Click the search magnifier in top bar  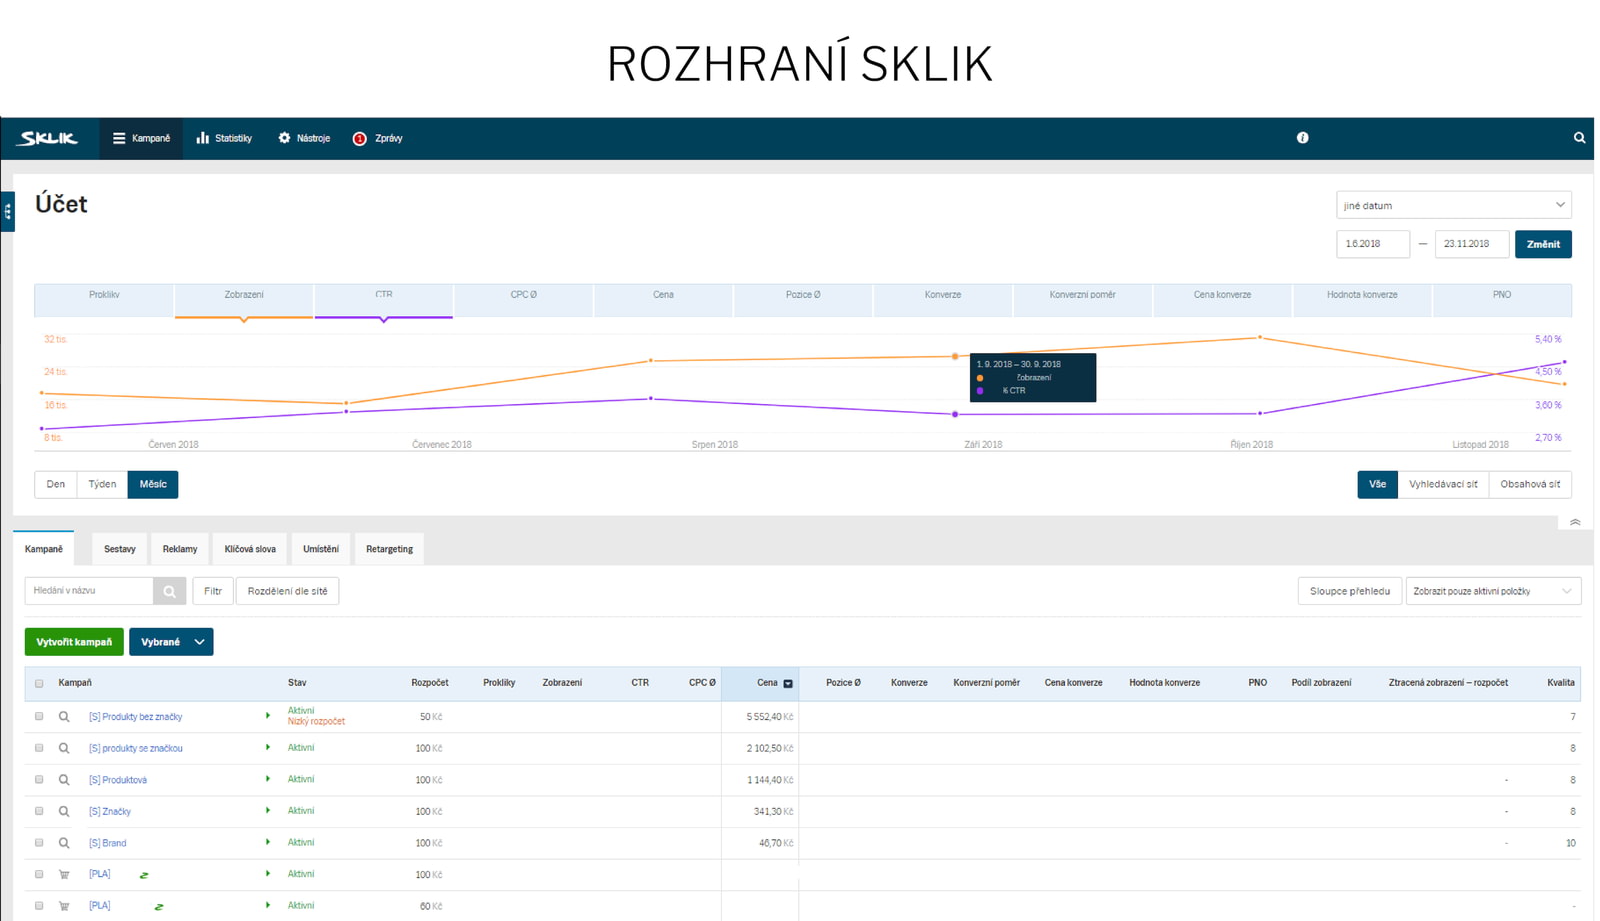pos(1579,138)
